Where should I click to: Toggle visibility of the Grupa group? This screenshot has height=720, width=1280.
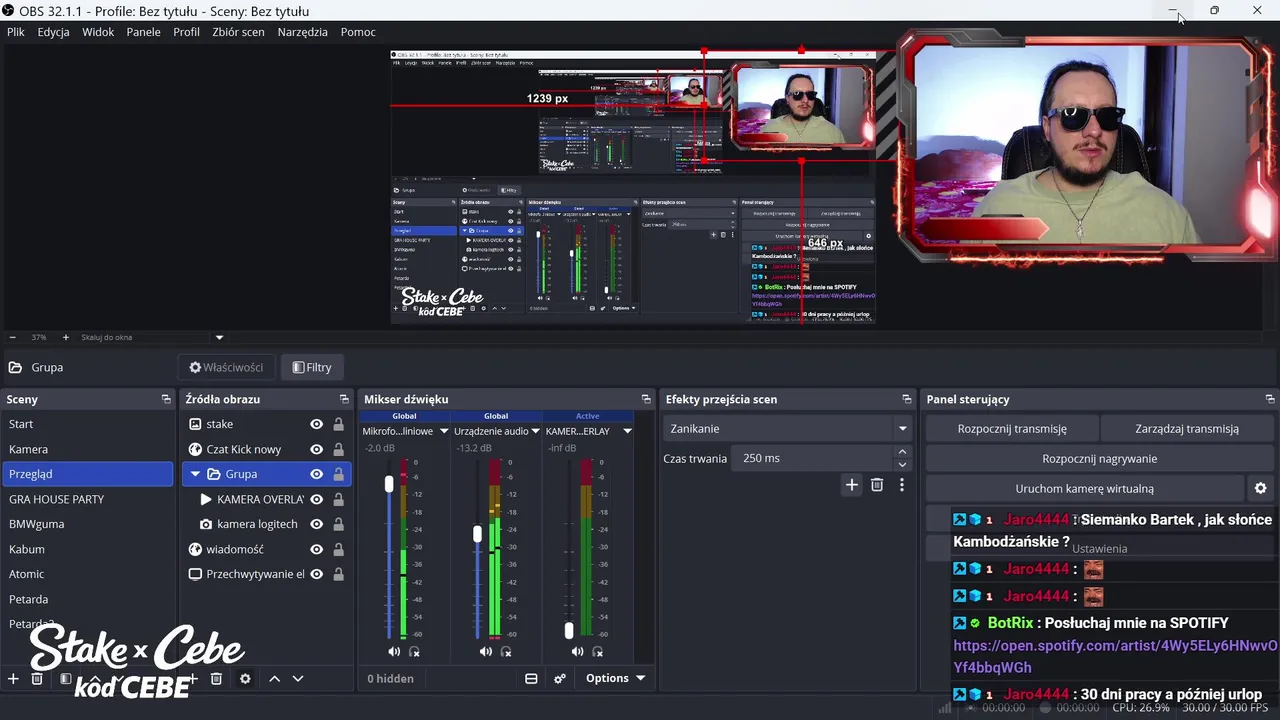tap(316, 474)
